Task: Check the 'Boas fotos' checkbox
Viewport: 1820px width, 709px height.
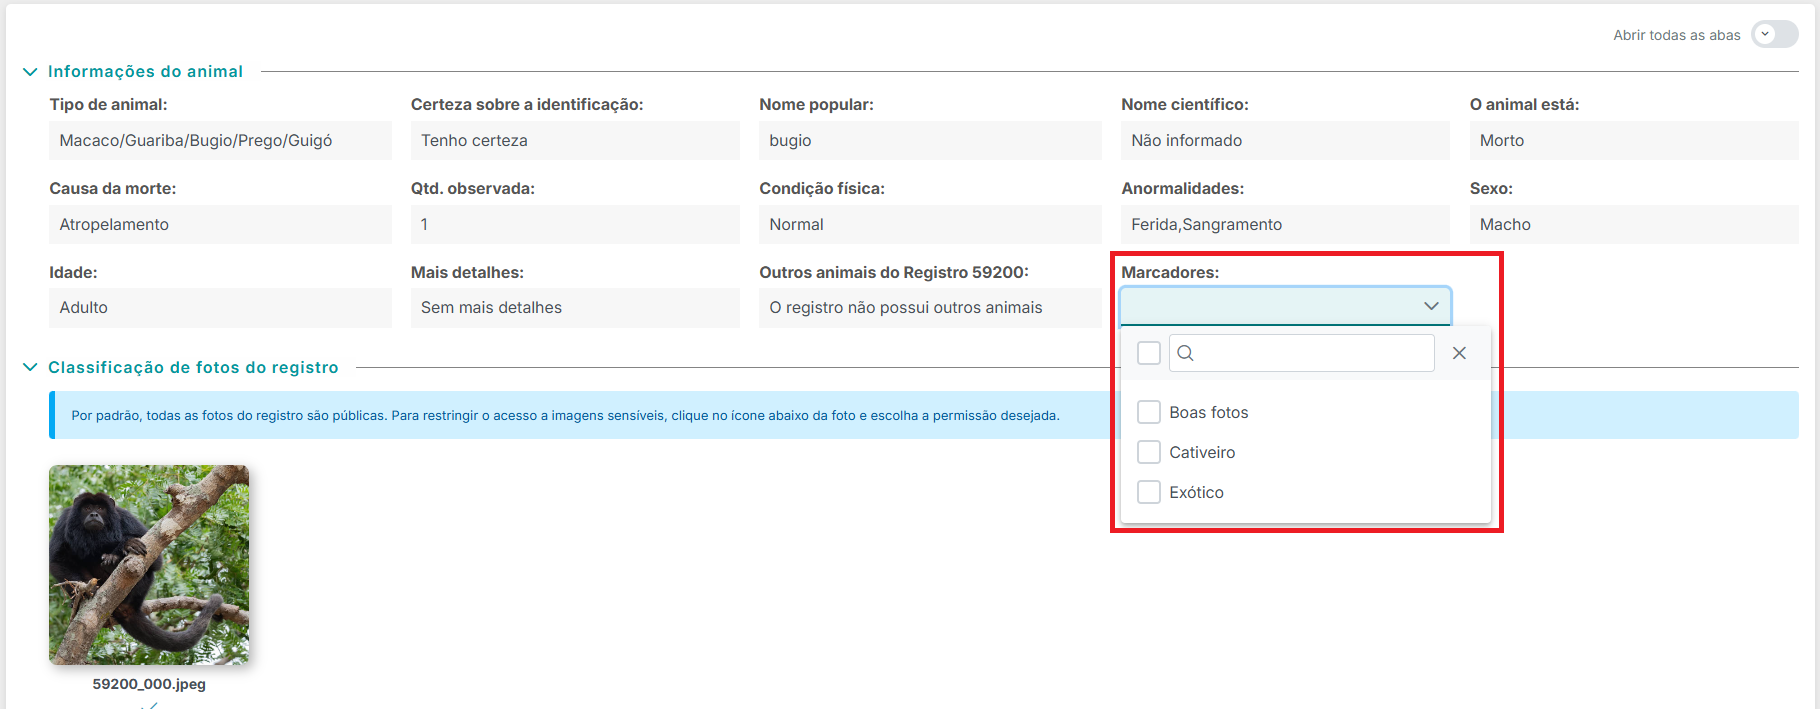Action: coord(1149,412)
